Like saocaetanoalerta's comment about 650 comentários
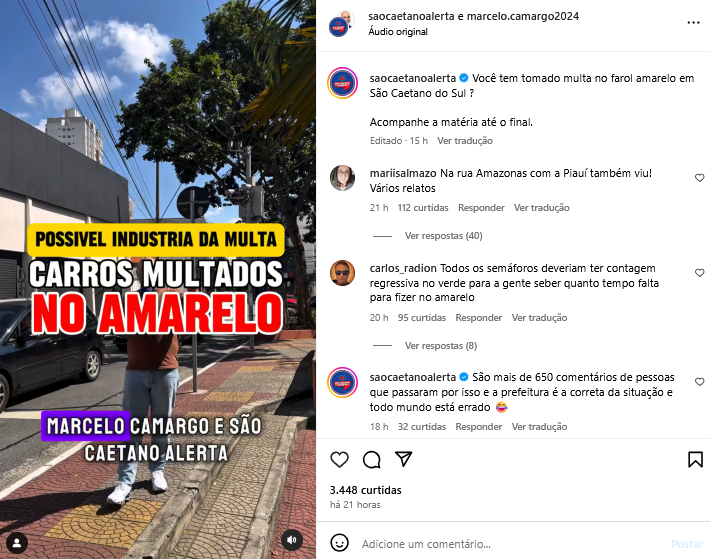 [x=700, y=382]
